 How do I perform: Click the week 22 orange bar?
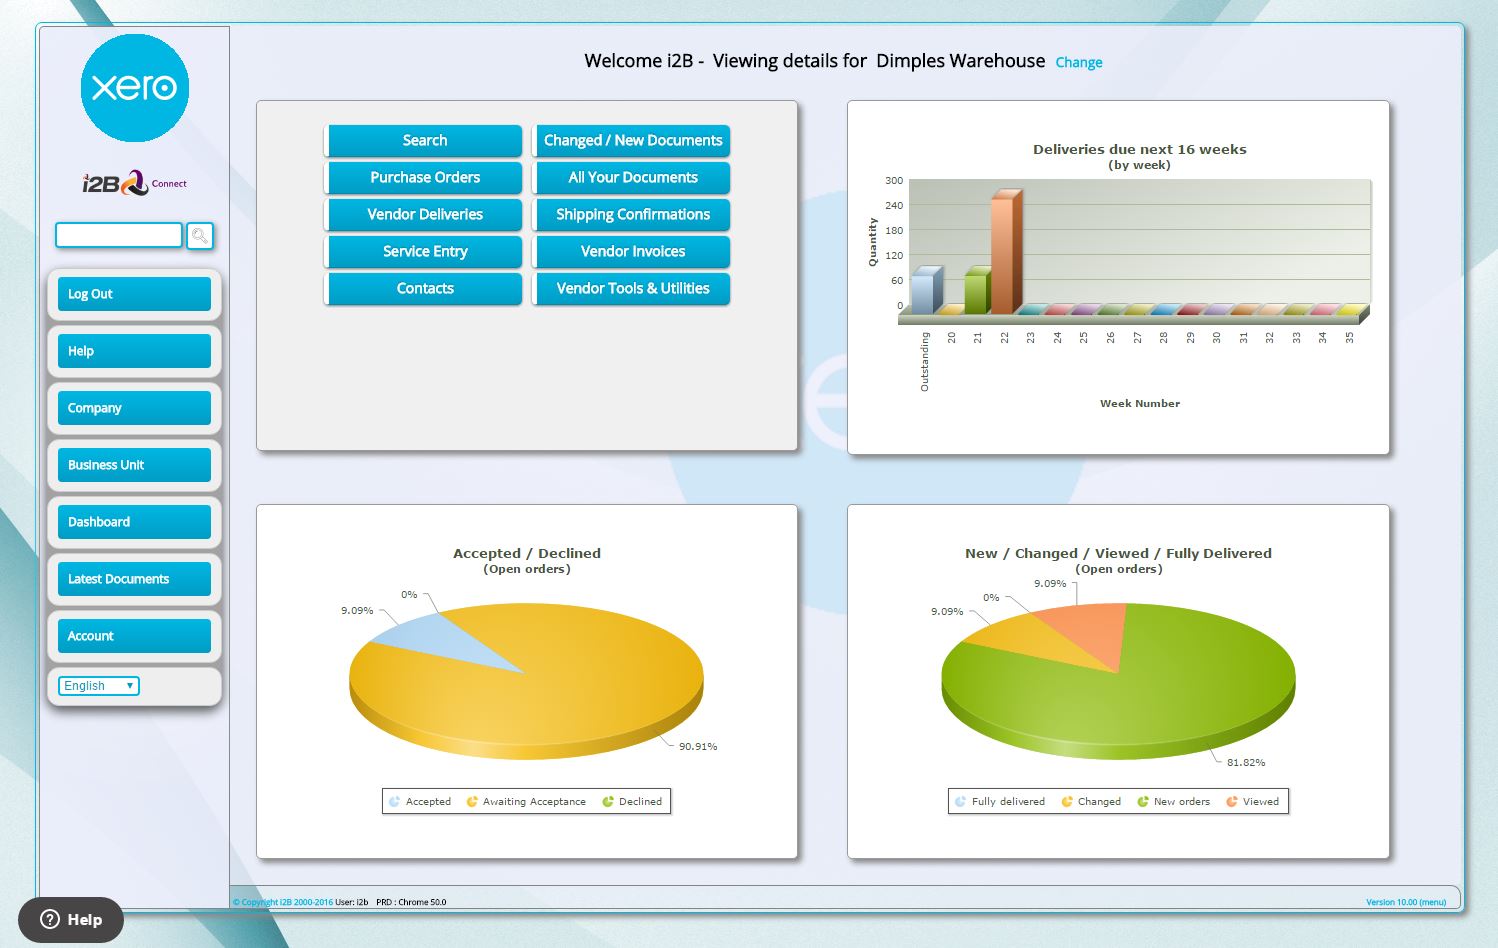point(1003,250)
